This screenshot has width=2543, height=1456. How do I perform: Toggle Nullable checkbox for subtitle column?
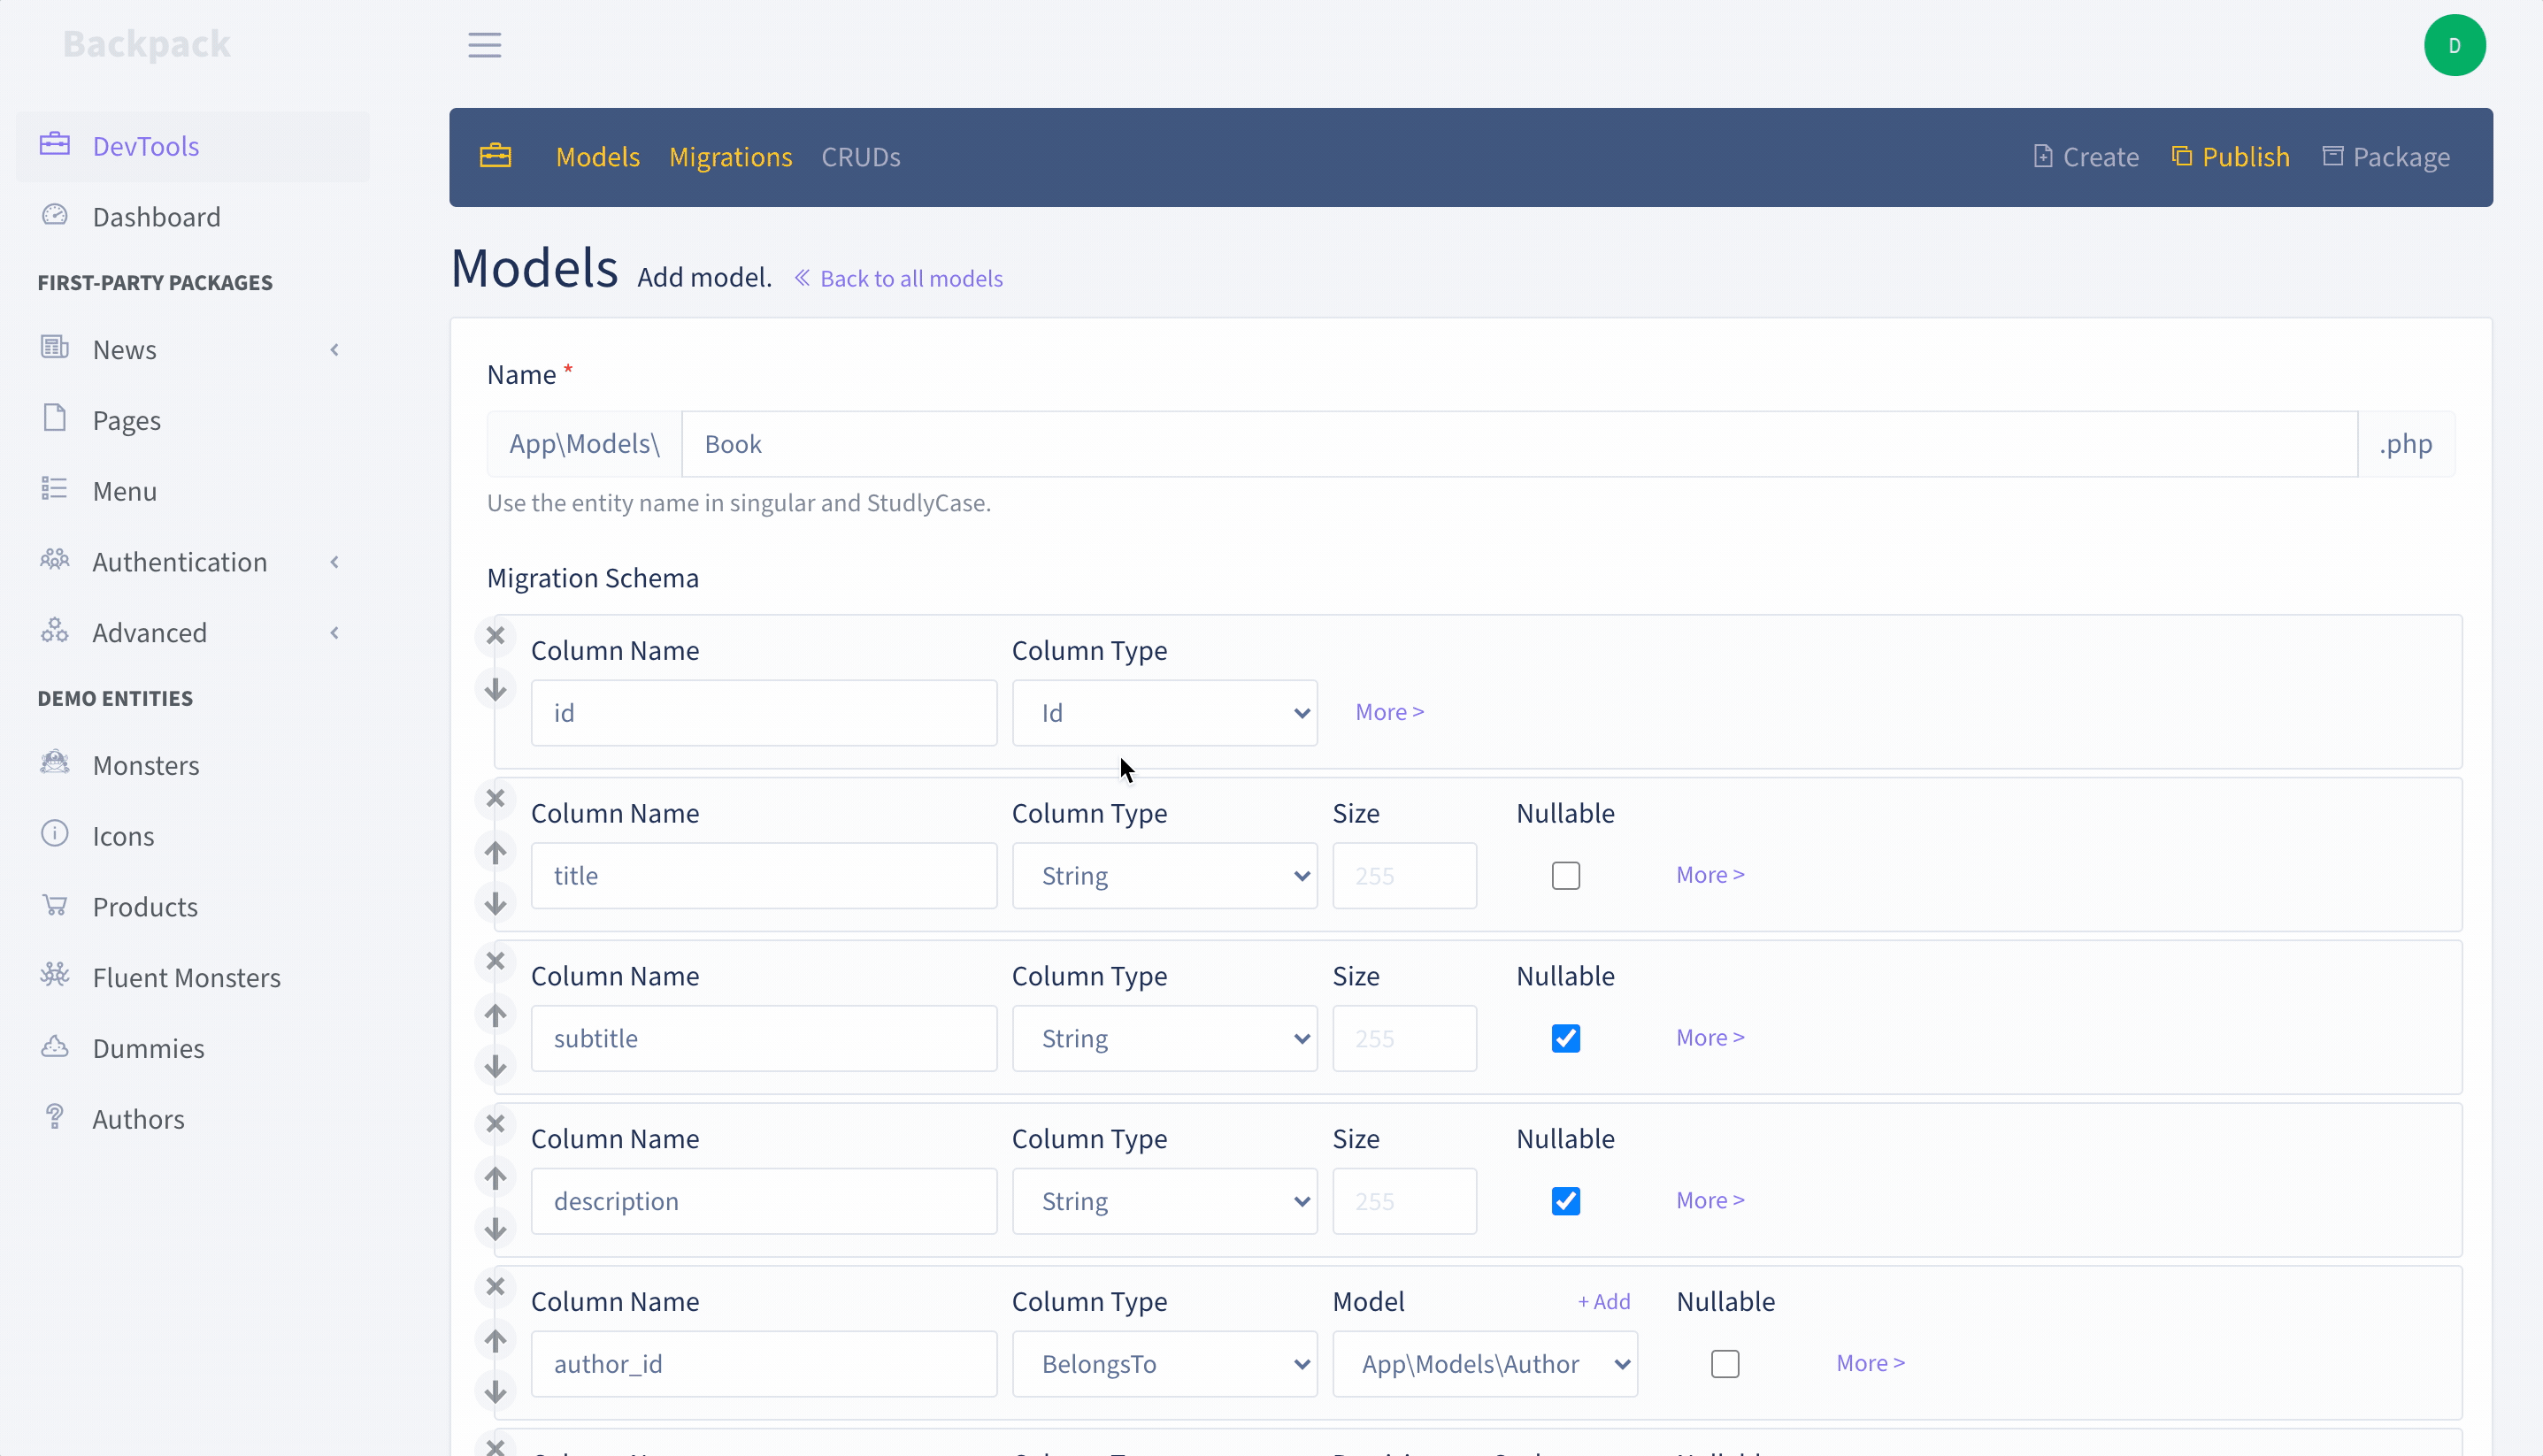(x=1565, y=1037)
